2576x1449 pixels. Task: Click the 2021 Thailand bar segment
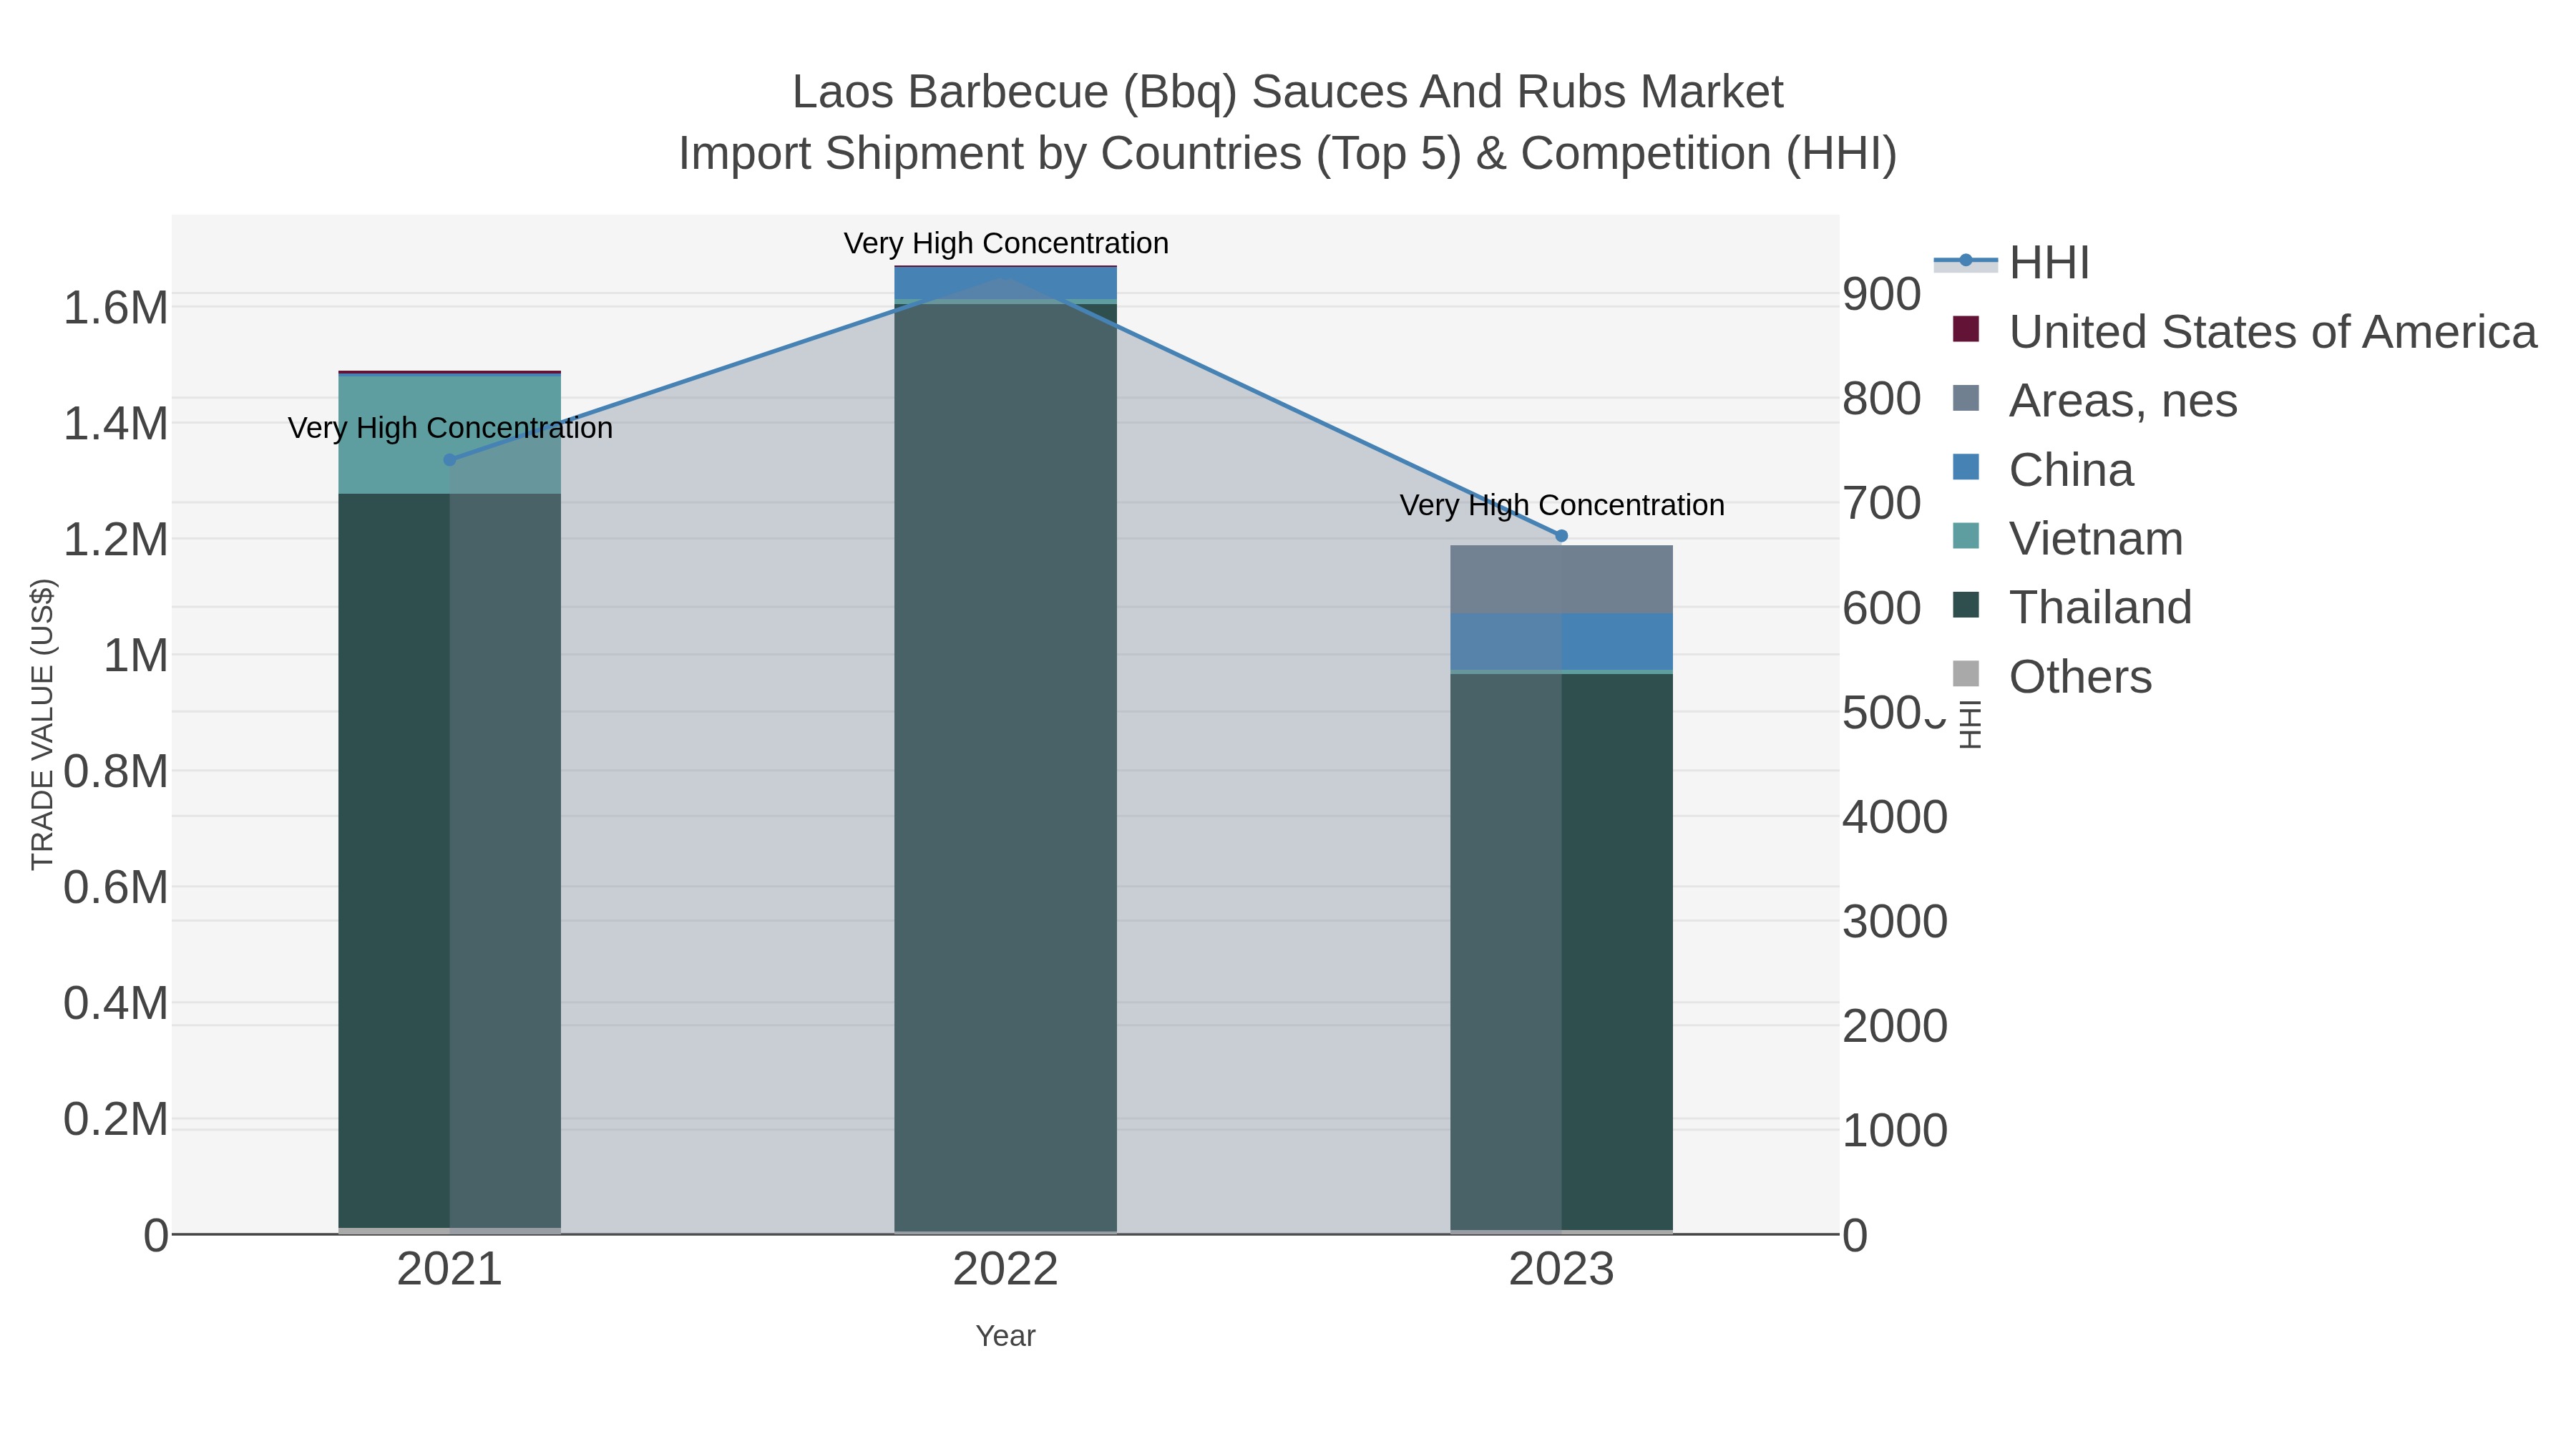pyautogui.click(x=450, y=860)
